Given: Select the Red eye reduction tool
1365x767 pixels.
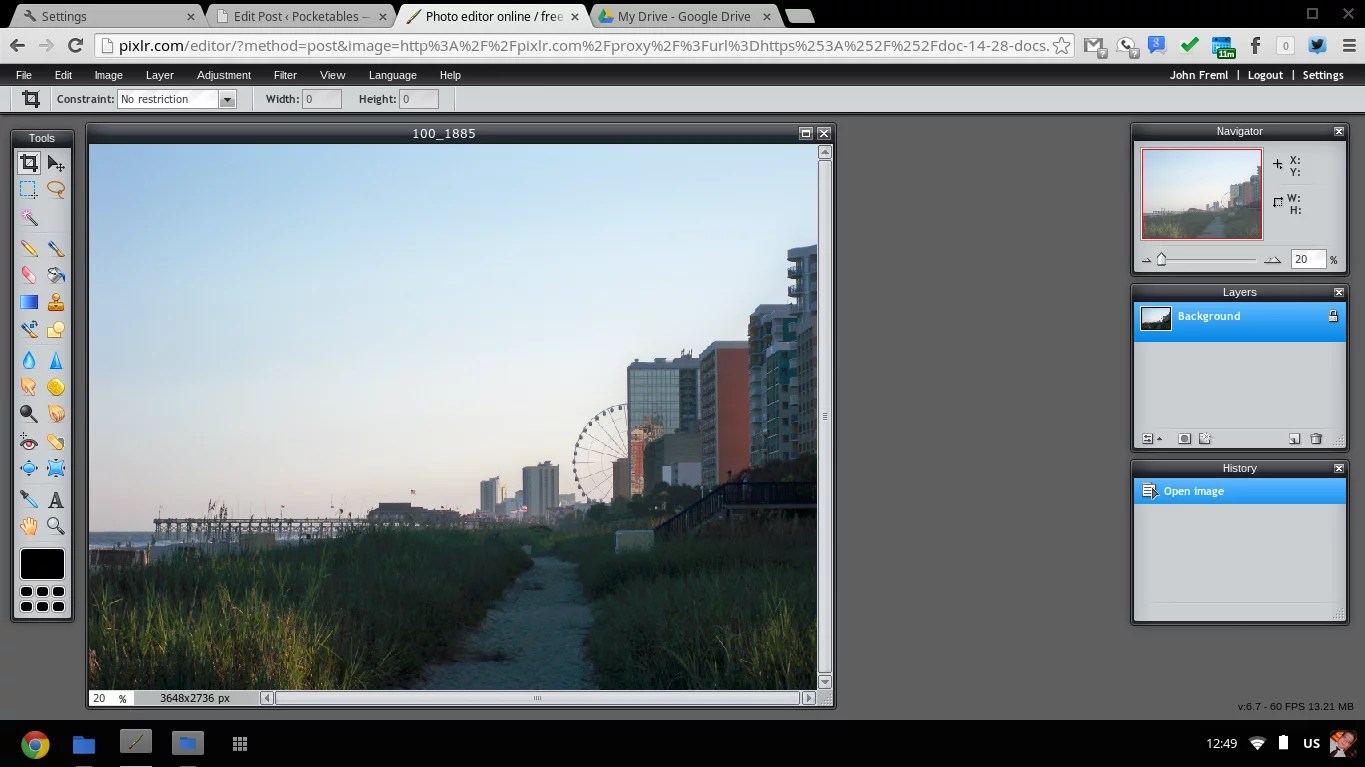Looking at the screenshot, I should point(29,441).
